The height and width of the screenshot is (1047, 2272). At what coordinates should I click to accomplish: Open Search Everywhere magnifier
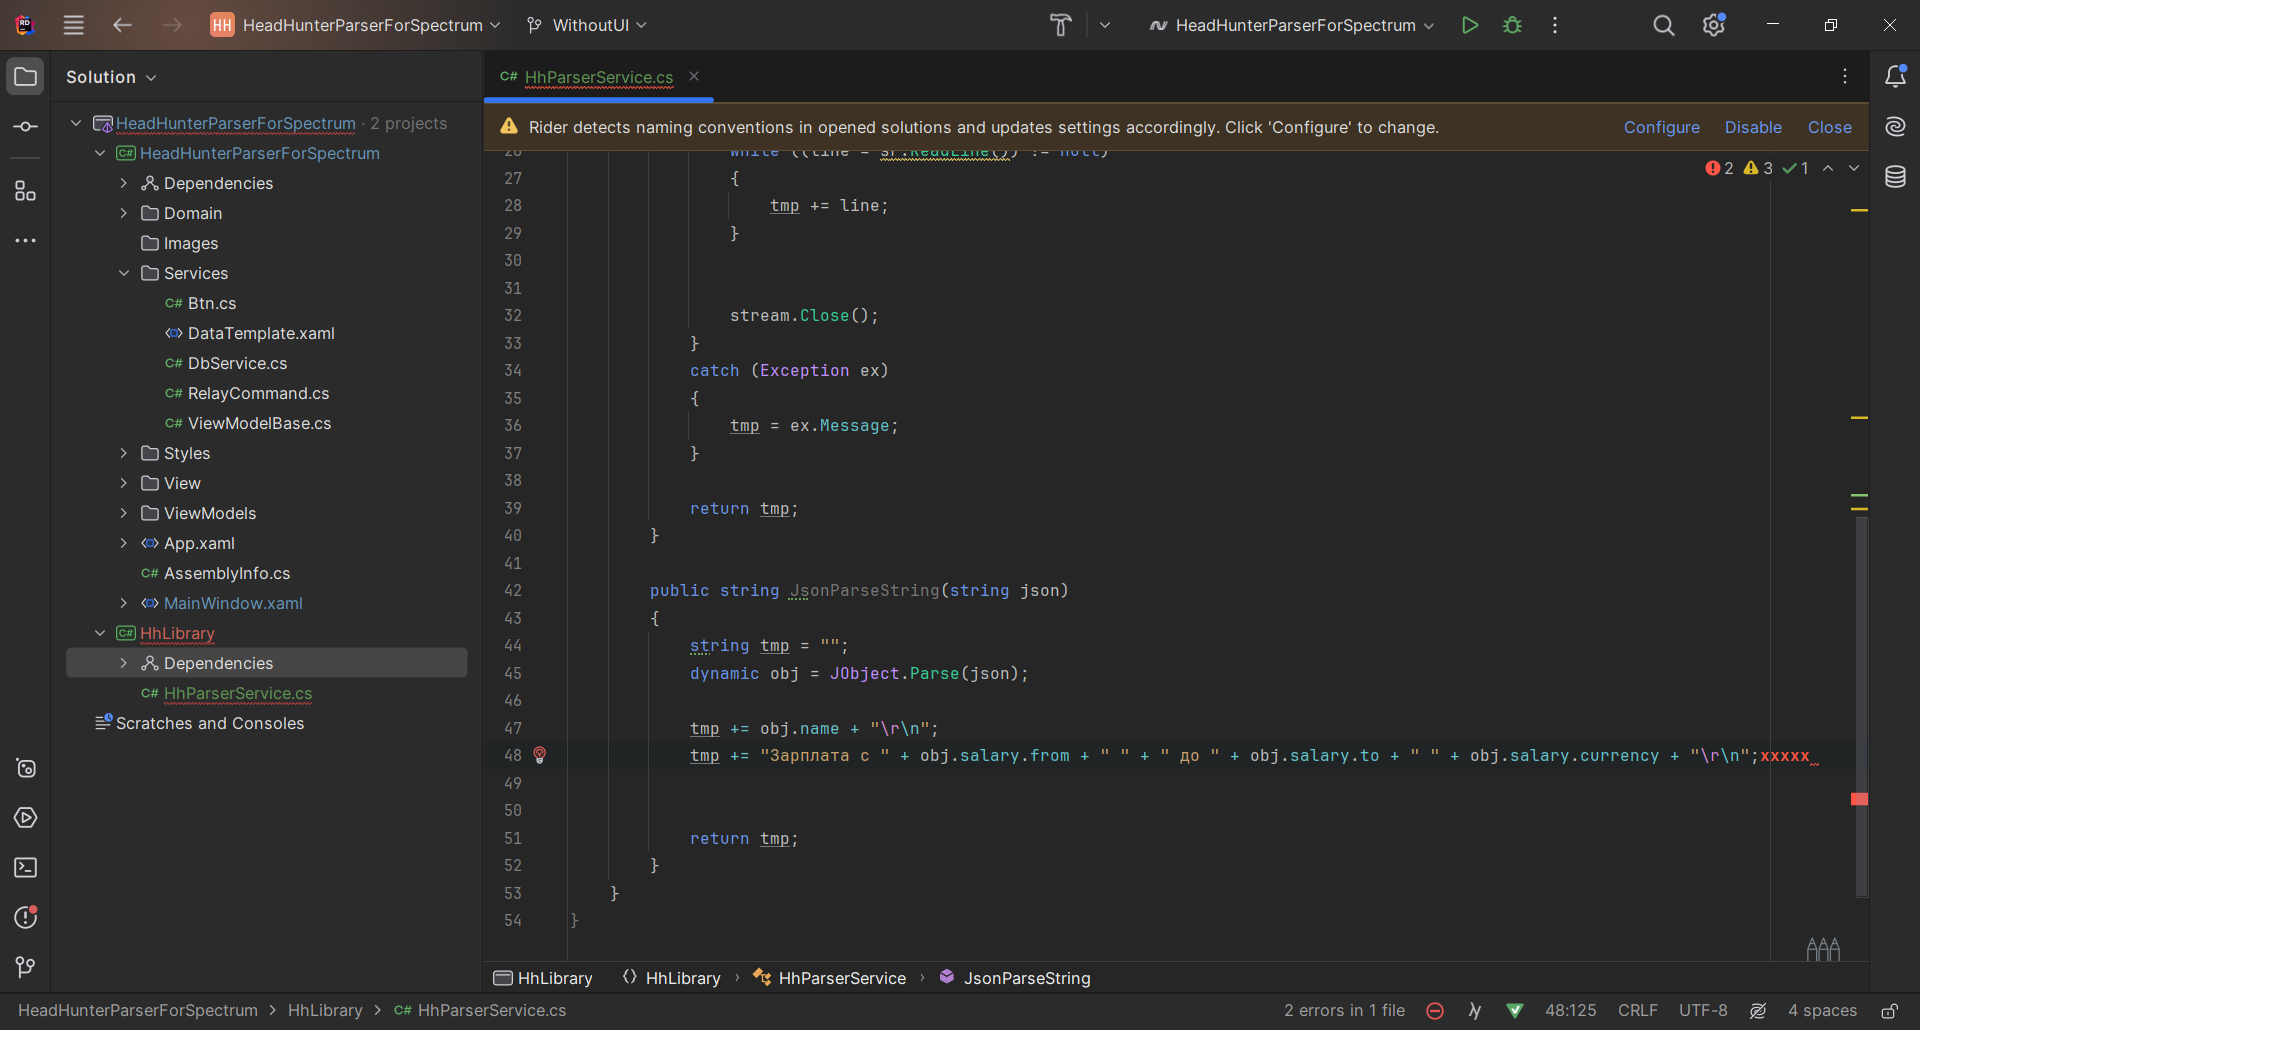tap(1663, 25)
